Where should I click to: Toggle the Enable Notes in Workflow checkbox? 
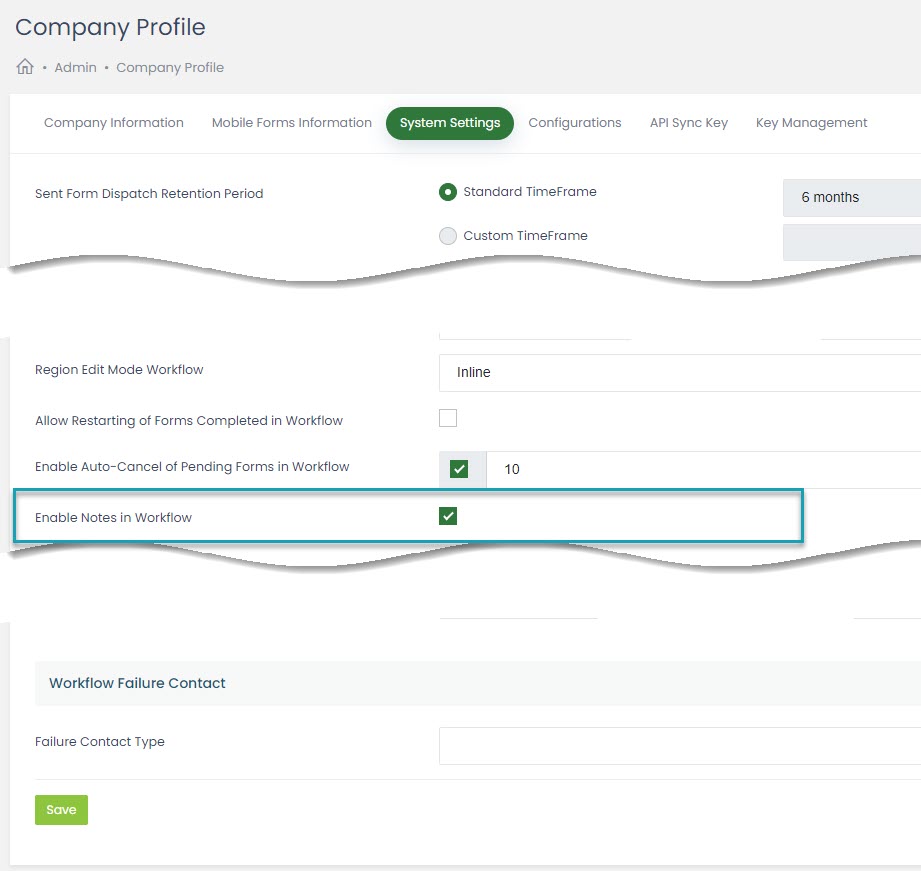point(448,516)
